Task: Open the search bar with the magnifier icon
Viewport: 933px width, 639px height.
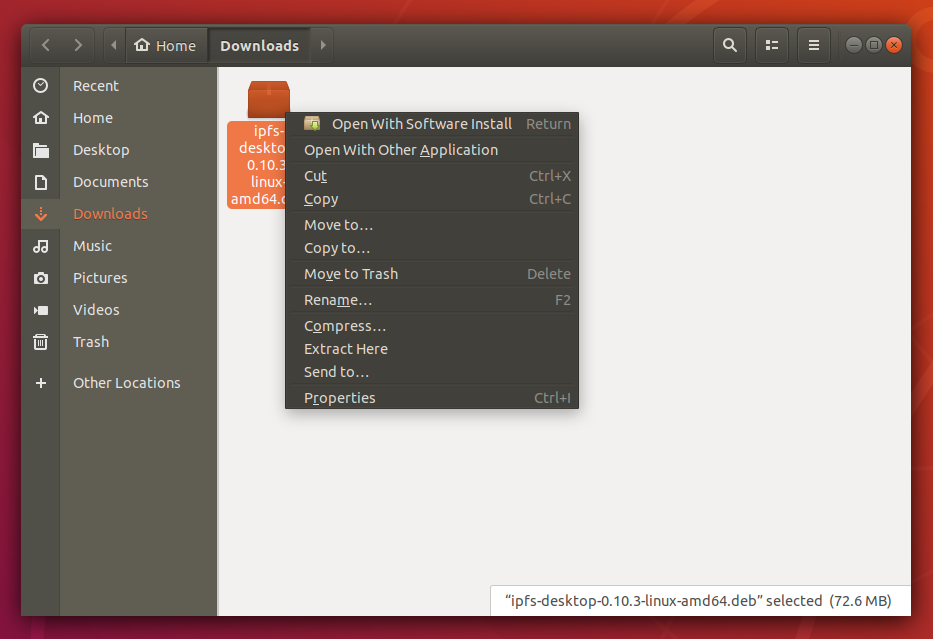Action: [729, 45]
